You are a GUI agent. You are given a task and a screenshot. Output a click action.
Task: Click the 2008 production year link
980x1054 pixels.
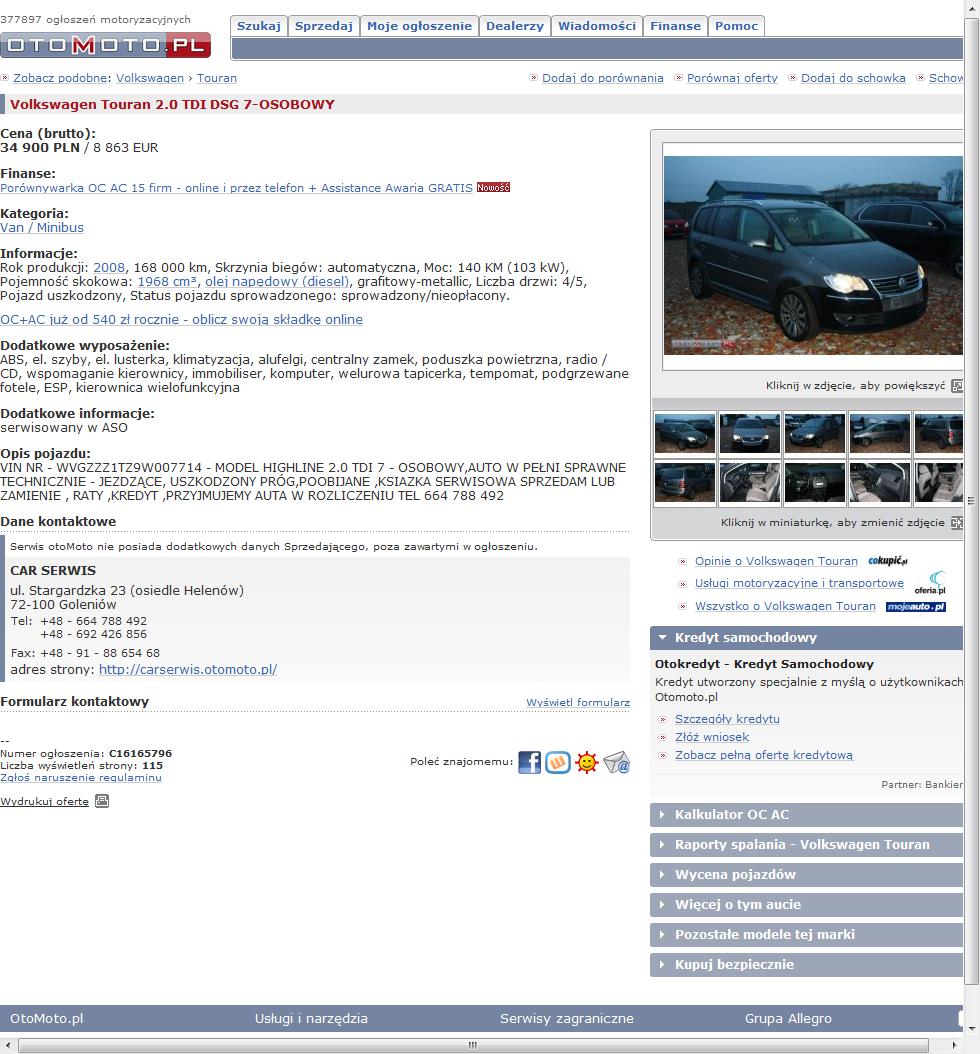click(109, 268)
